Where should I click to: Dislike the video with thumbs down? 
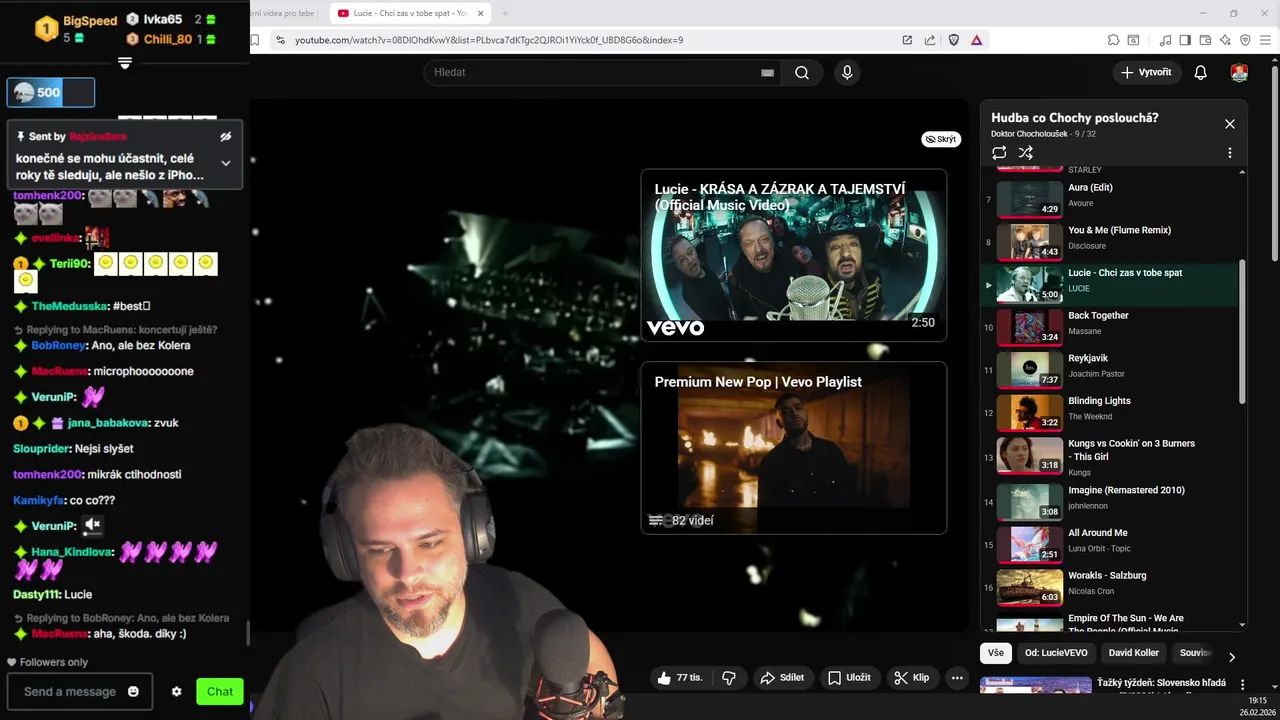(x=729, y=677)
